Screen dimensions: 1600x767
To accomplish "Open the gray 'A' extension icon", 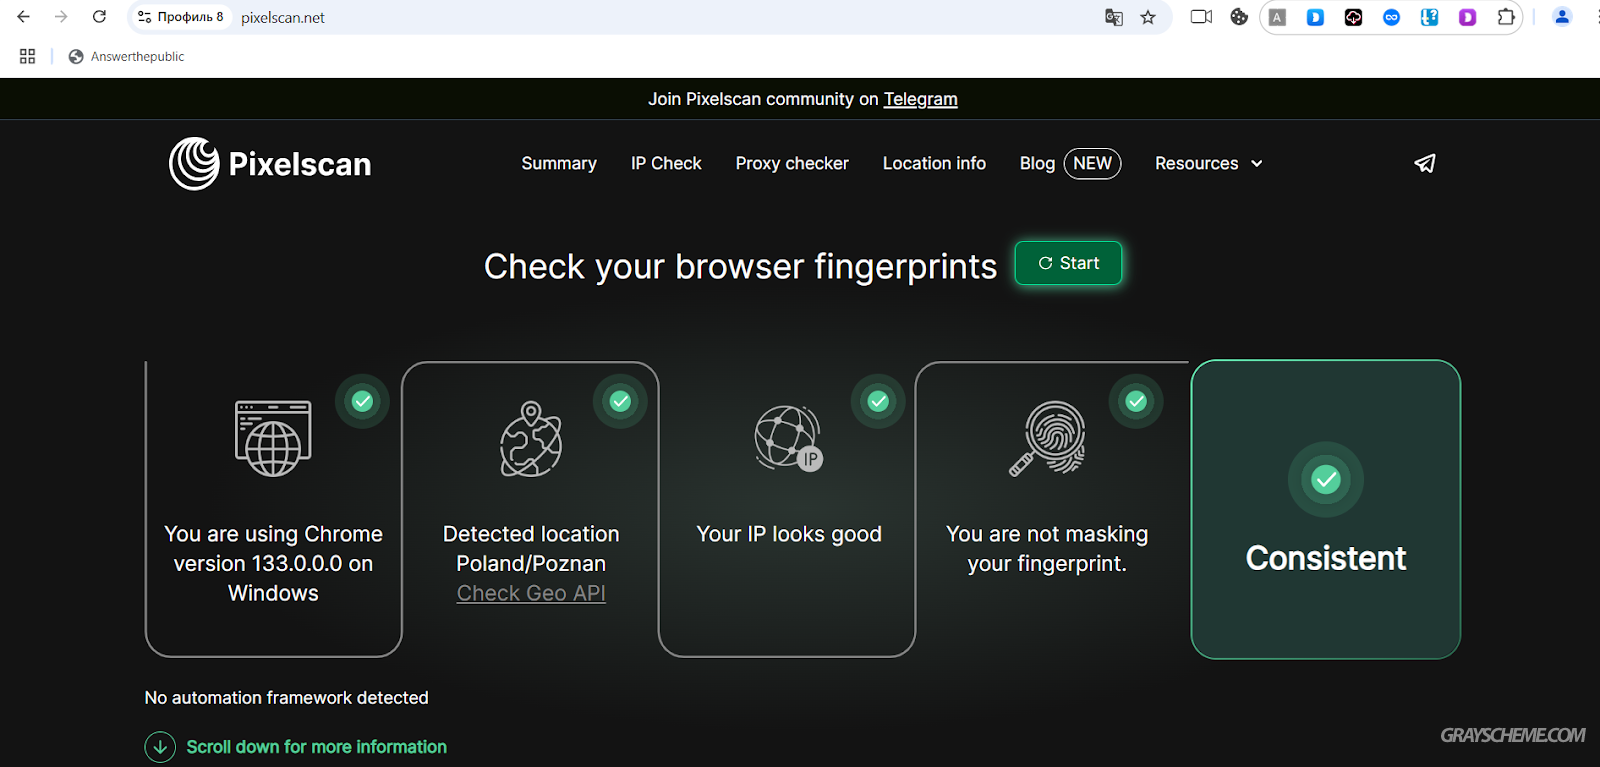I will tap(1277, 17).
